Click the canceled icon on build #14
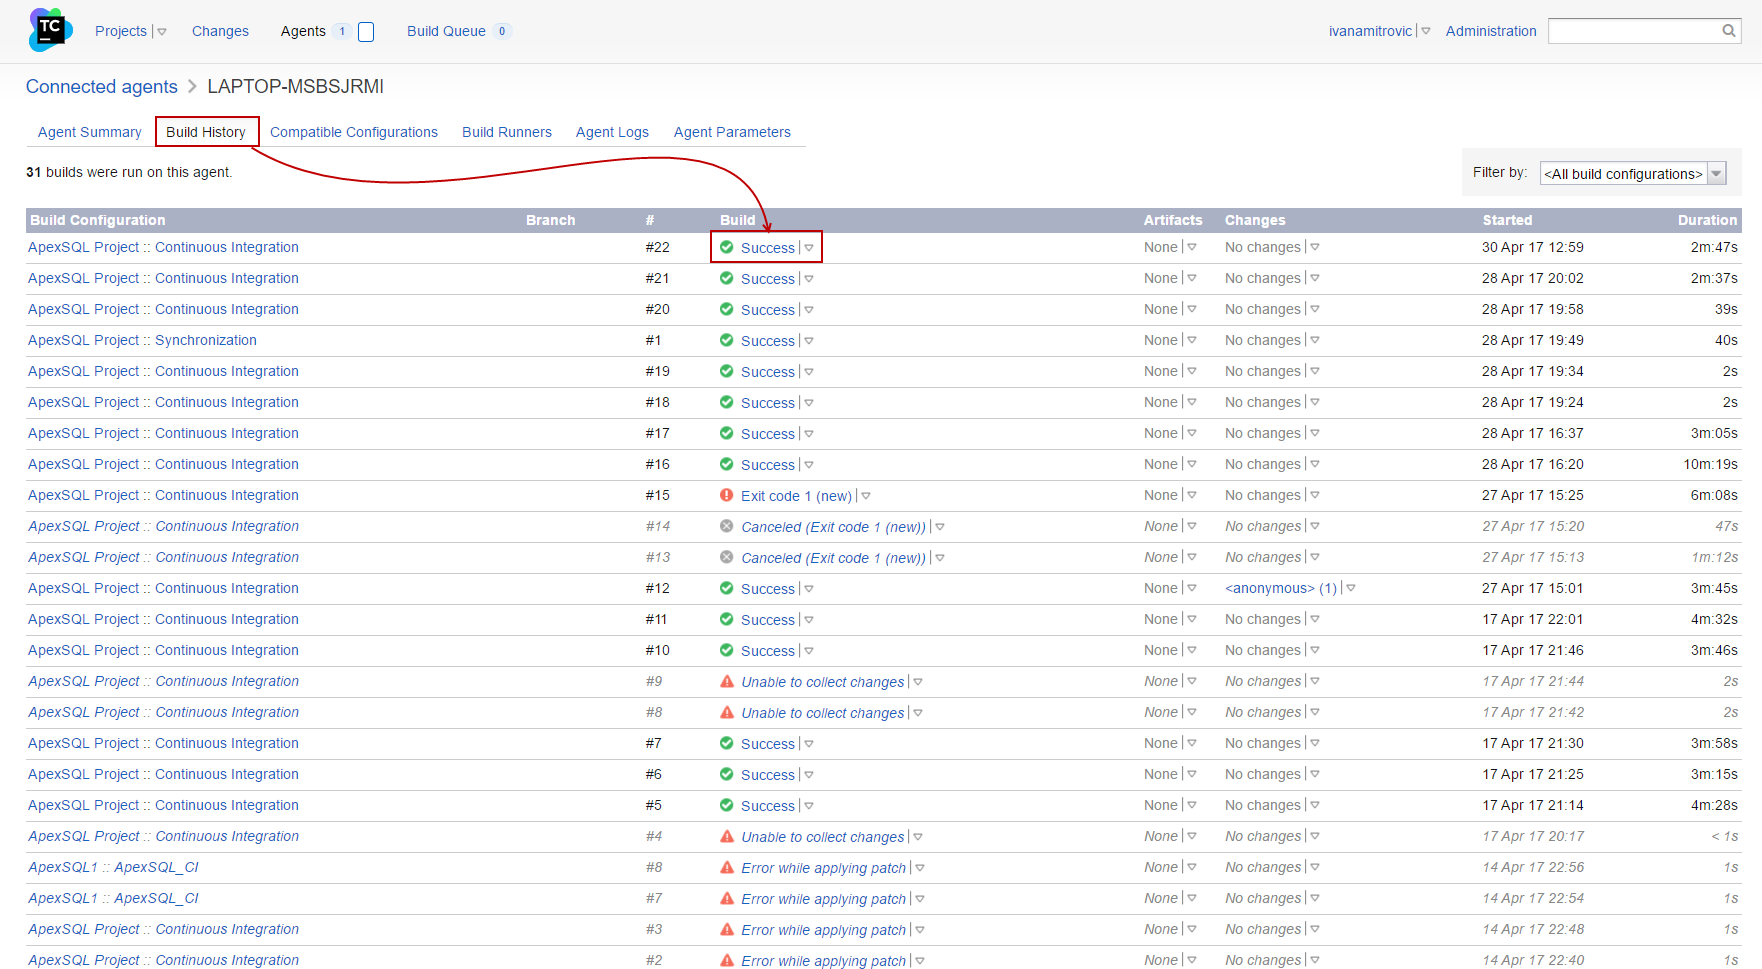This screenshot has height=969, width=1762. tap(726, 526)
